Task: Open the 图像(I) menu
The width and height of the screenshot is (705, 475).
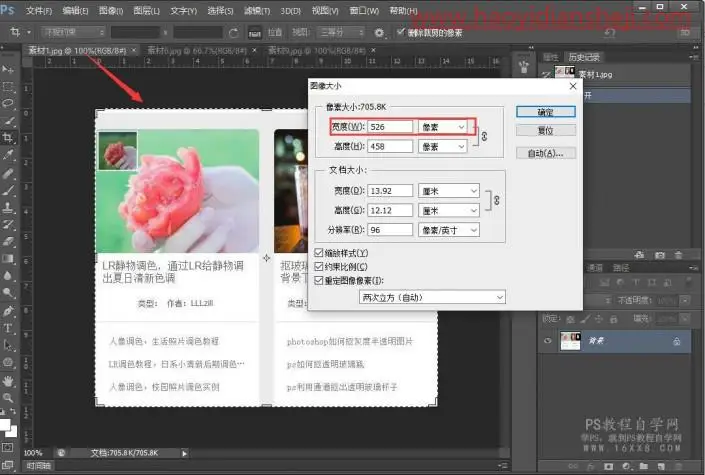Action: (111, 10)
